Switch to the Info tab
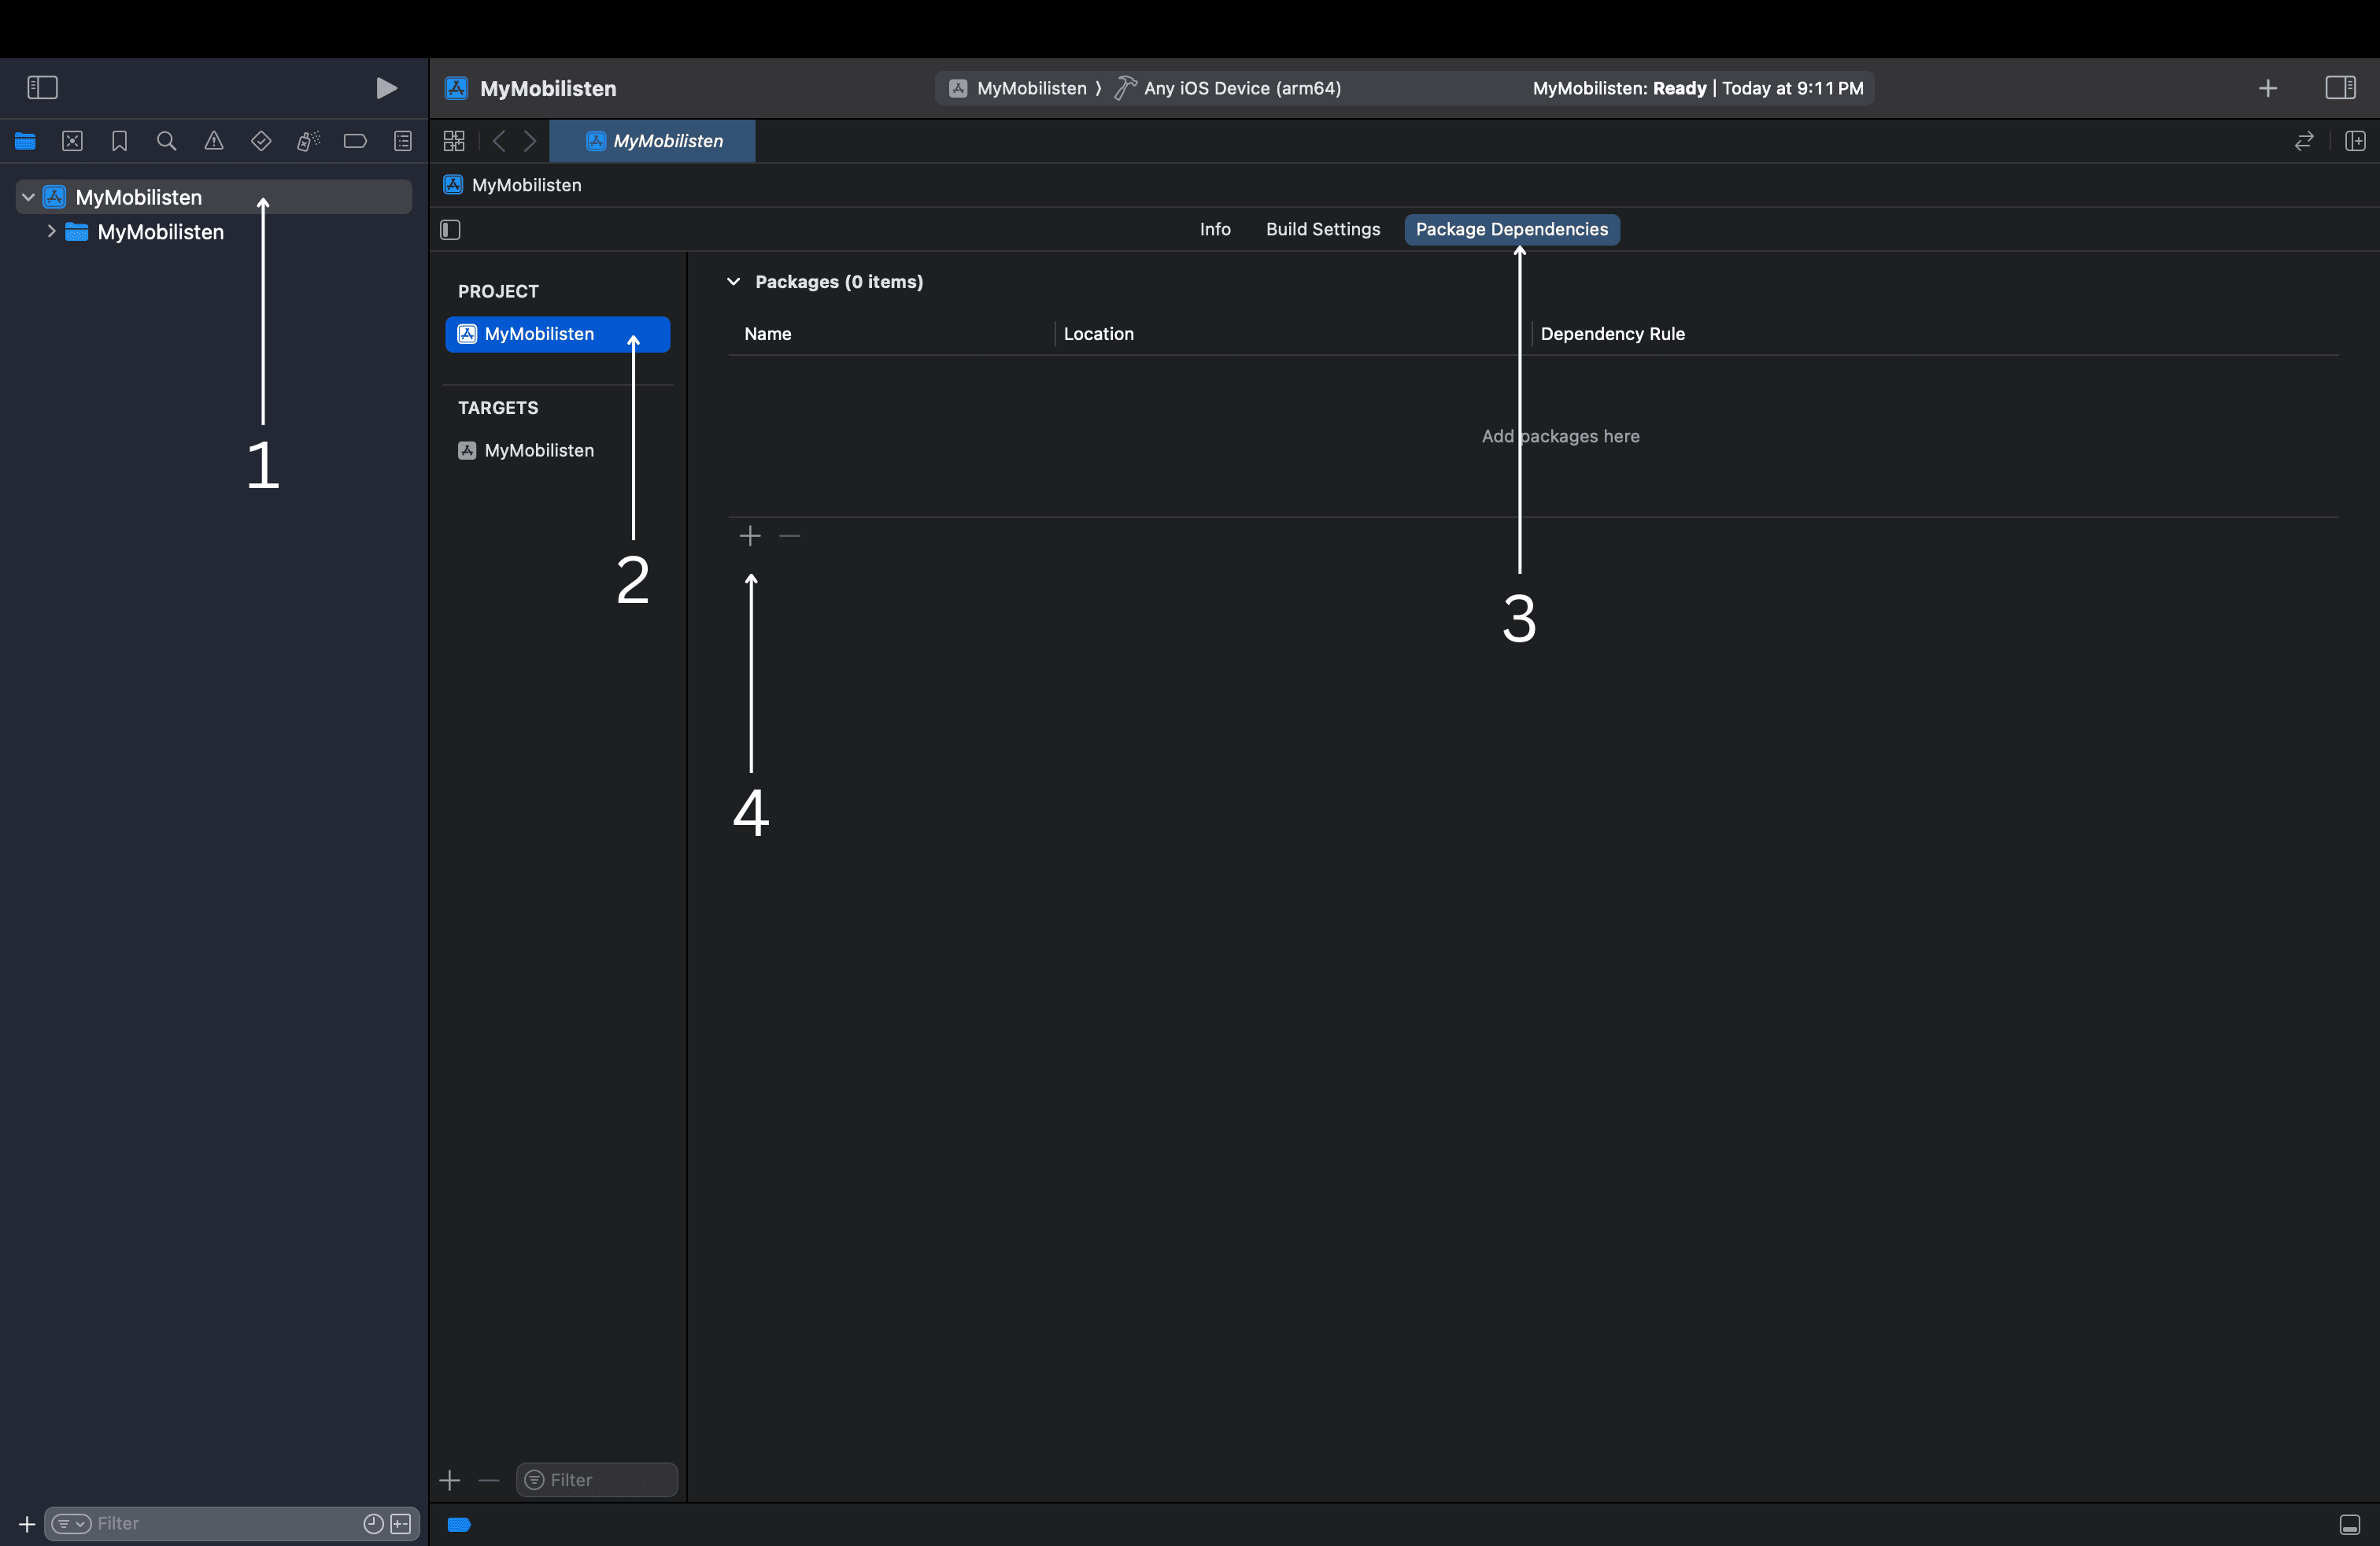This screenshot has width=2380, height=1546. pos(1215,229)
